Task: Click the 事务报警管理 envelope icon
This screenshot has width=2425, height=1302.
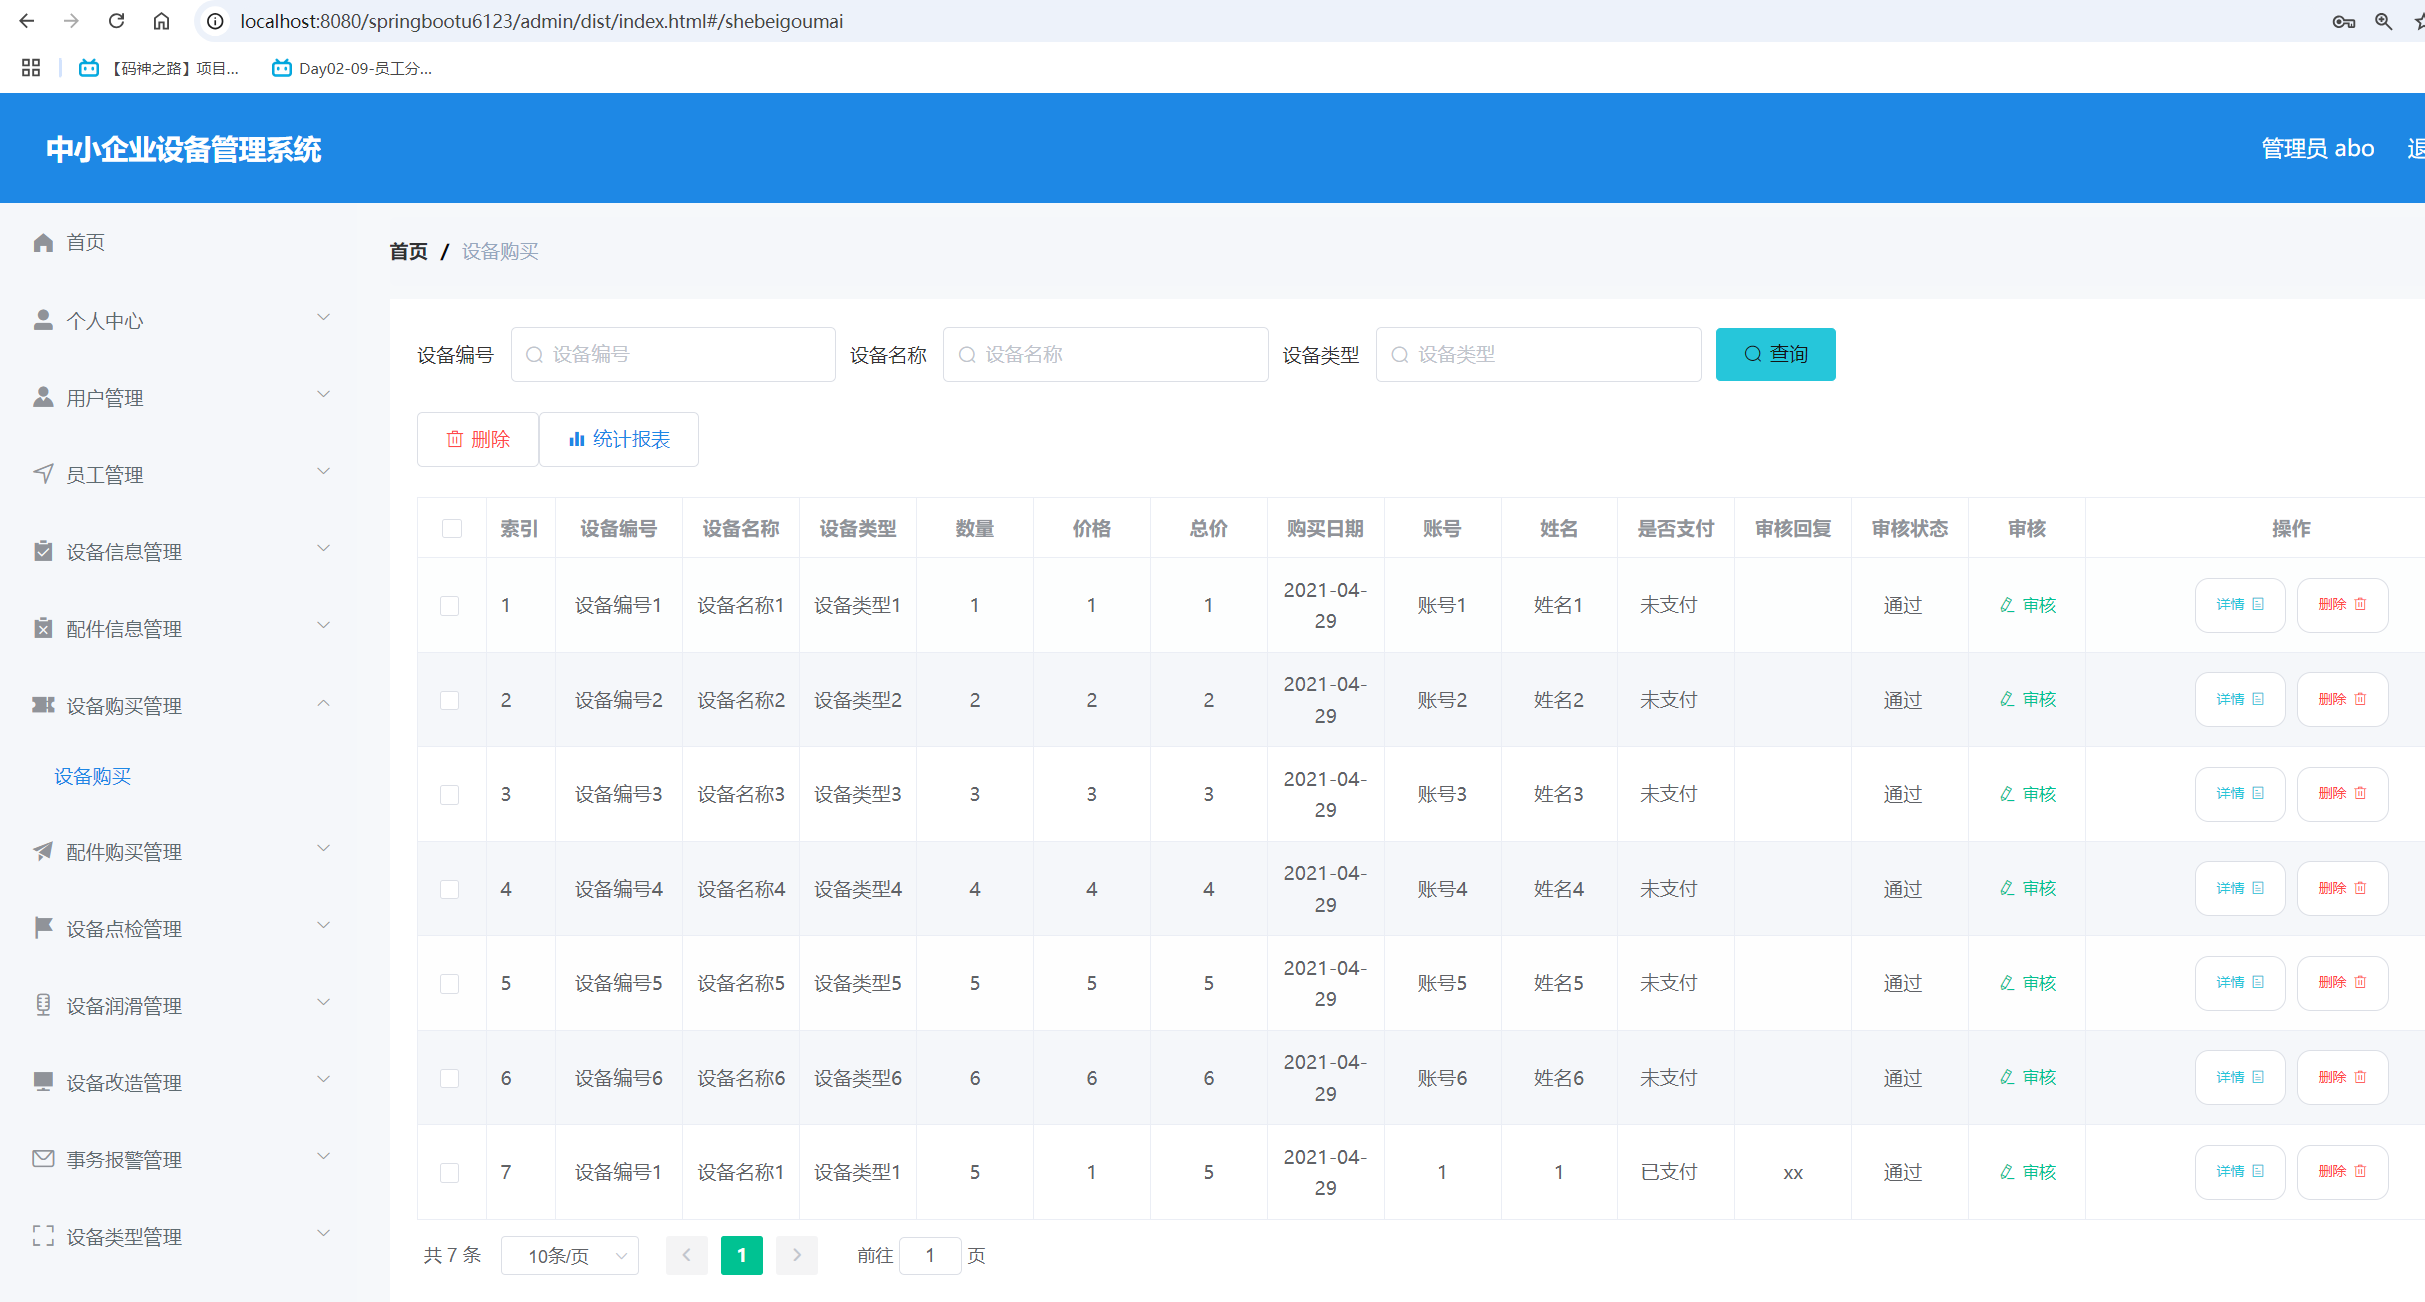Action: (x=43, y=1159)
